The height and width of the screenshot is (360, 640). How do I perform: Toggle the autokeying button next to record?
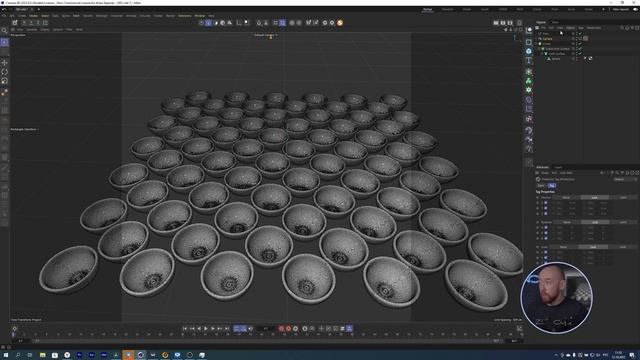289,329
